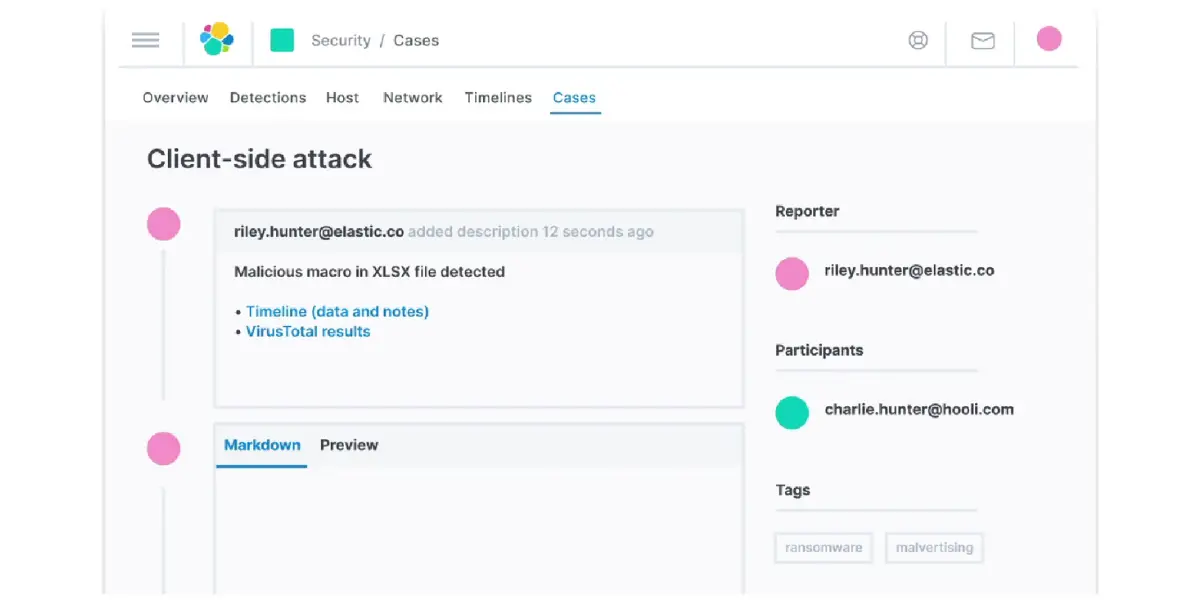Image resolution: width=1200 pixels, height=600 pixels.
Task: Open the help lifebuoy icon
Action: coord(918,40)
